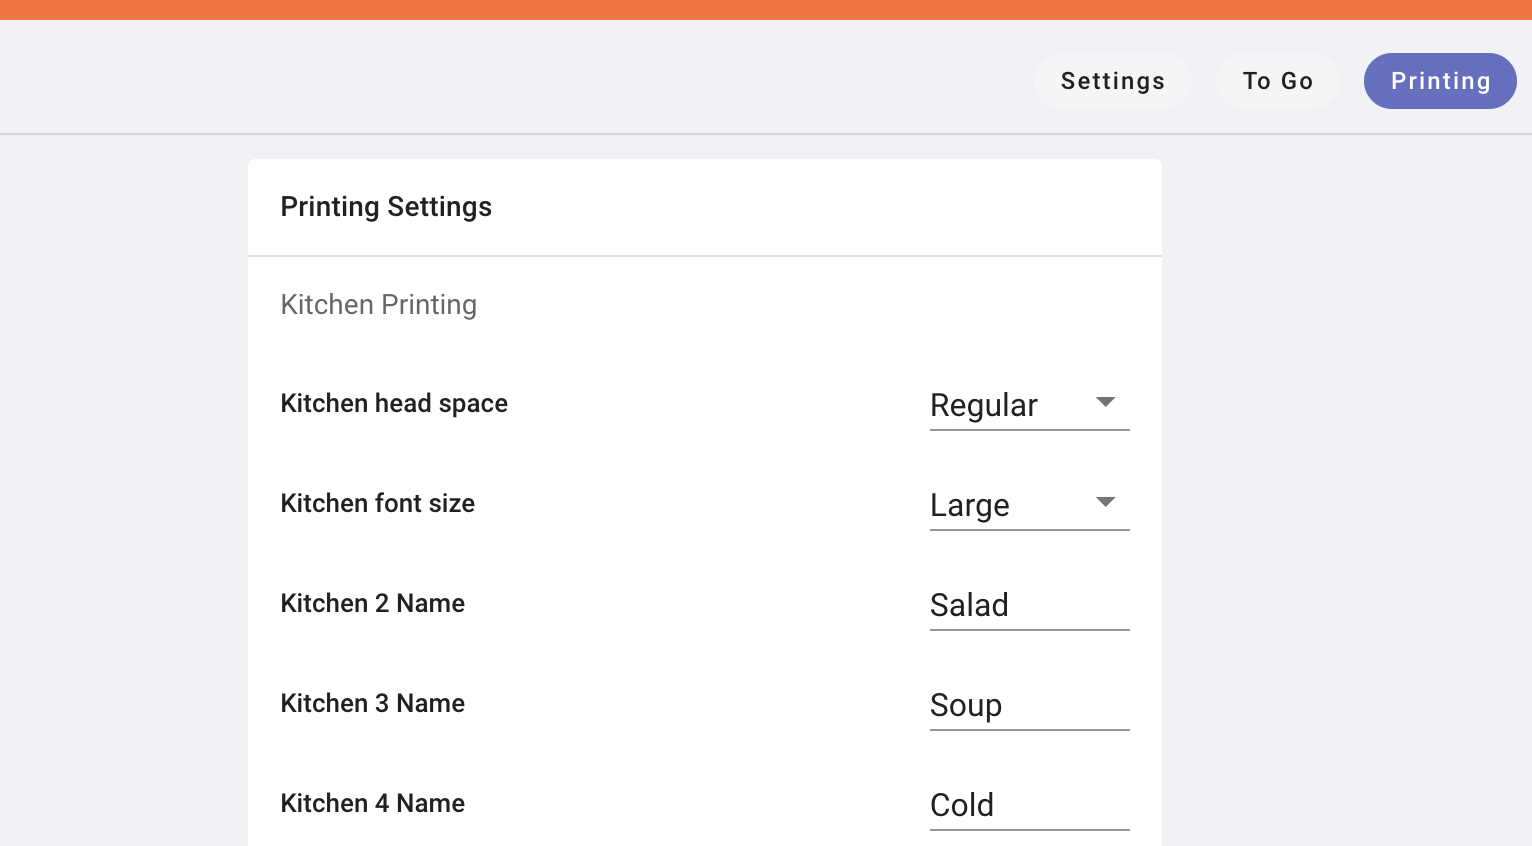Open the Kitchen font size dropdown
1532x846 pixels.
click(1029, 505)
